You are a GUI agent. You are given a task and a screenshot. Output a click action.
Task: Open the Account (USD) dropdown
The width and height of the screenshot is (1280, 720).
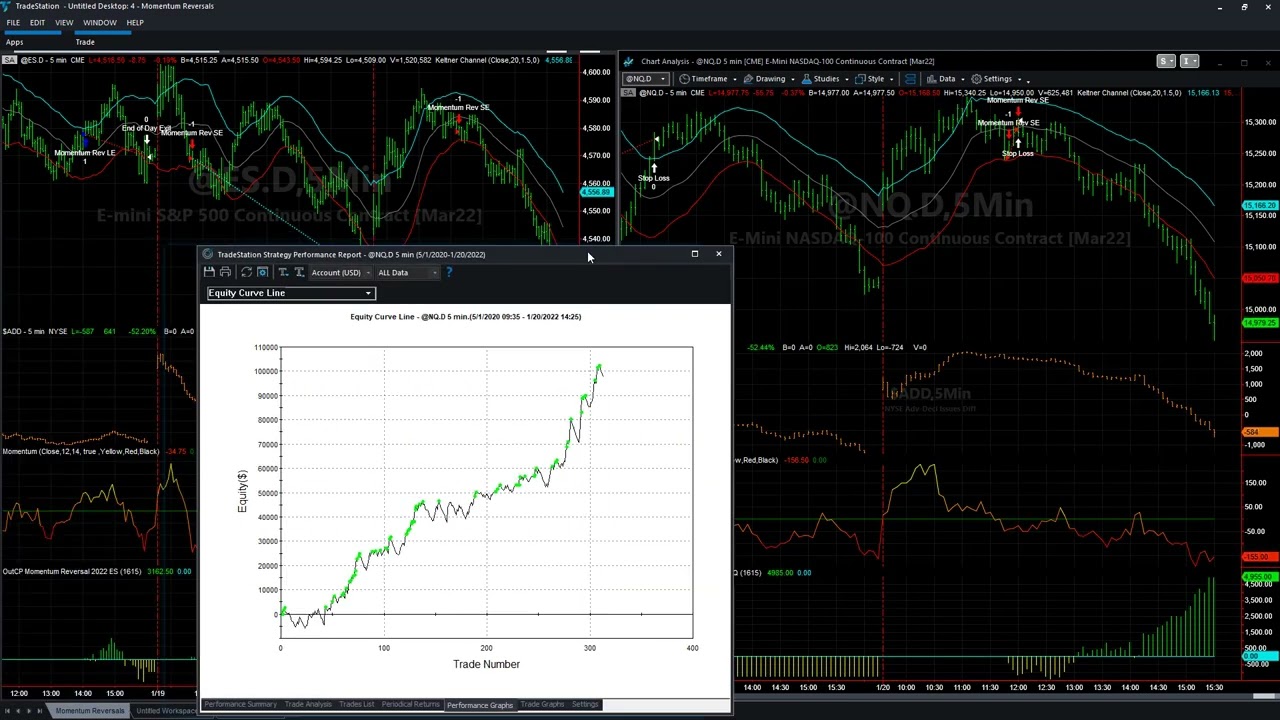pos(341,273)
